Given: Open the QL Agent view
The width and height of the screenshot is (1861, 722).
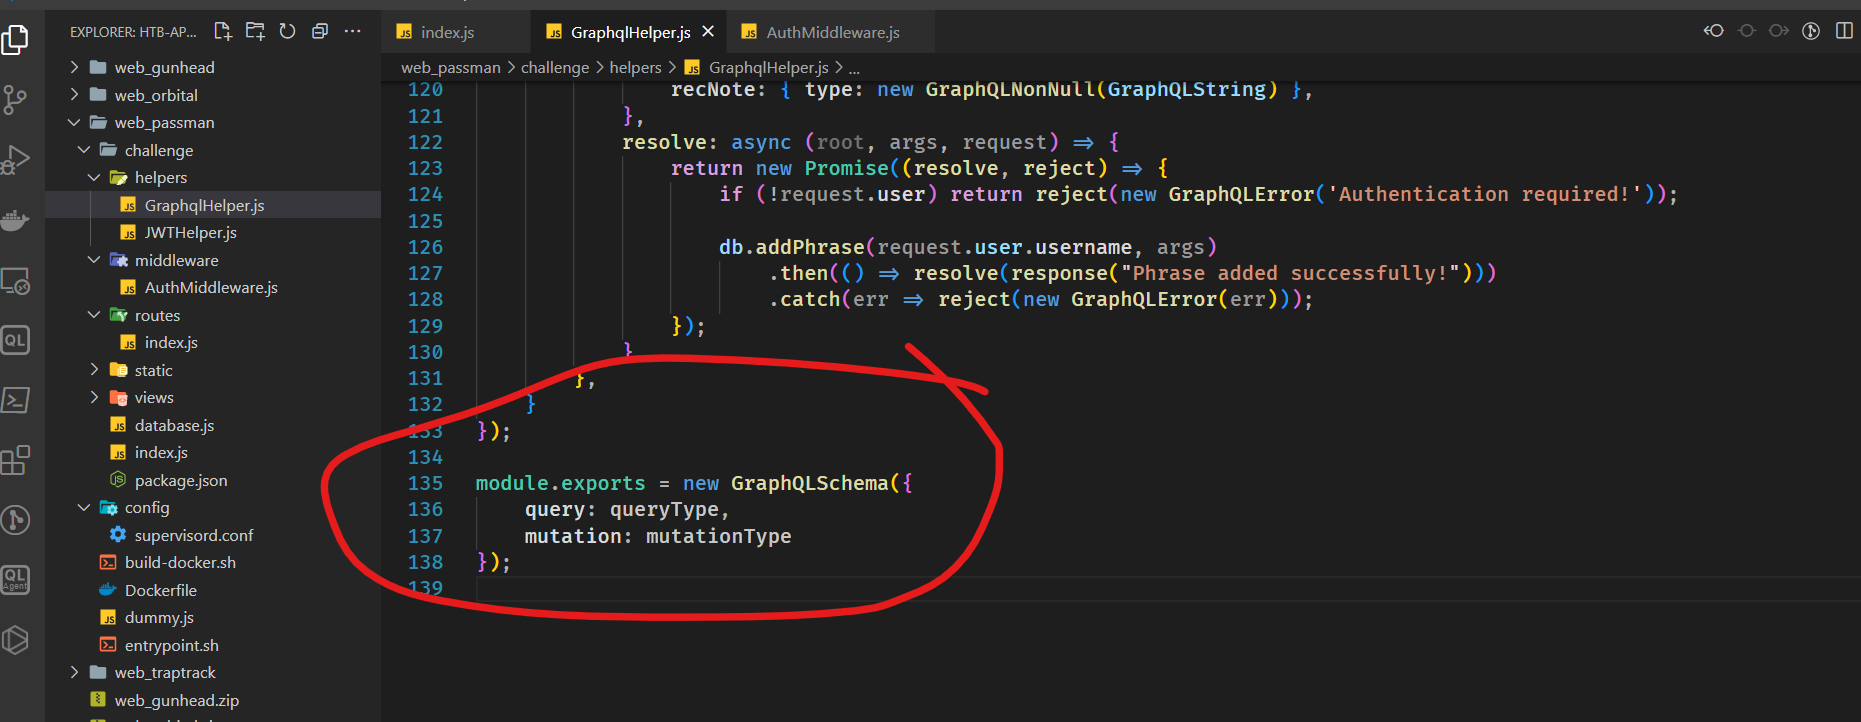Looking at the screenshot, I should (x=15, y=580).
